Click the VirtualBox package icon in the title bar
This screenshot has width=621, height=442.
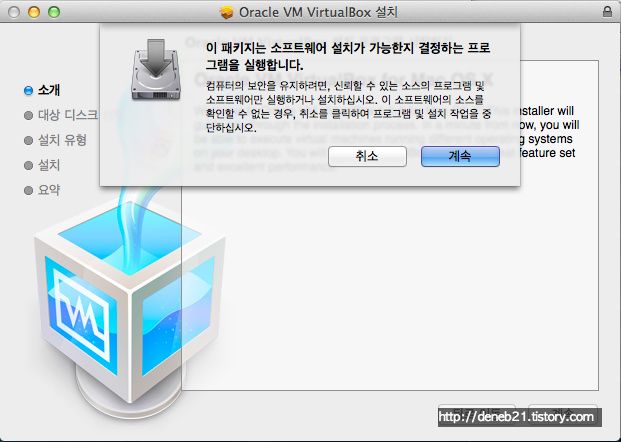[x=227, y=12]
